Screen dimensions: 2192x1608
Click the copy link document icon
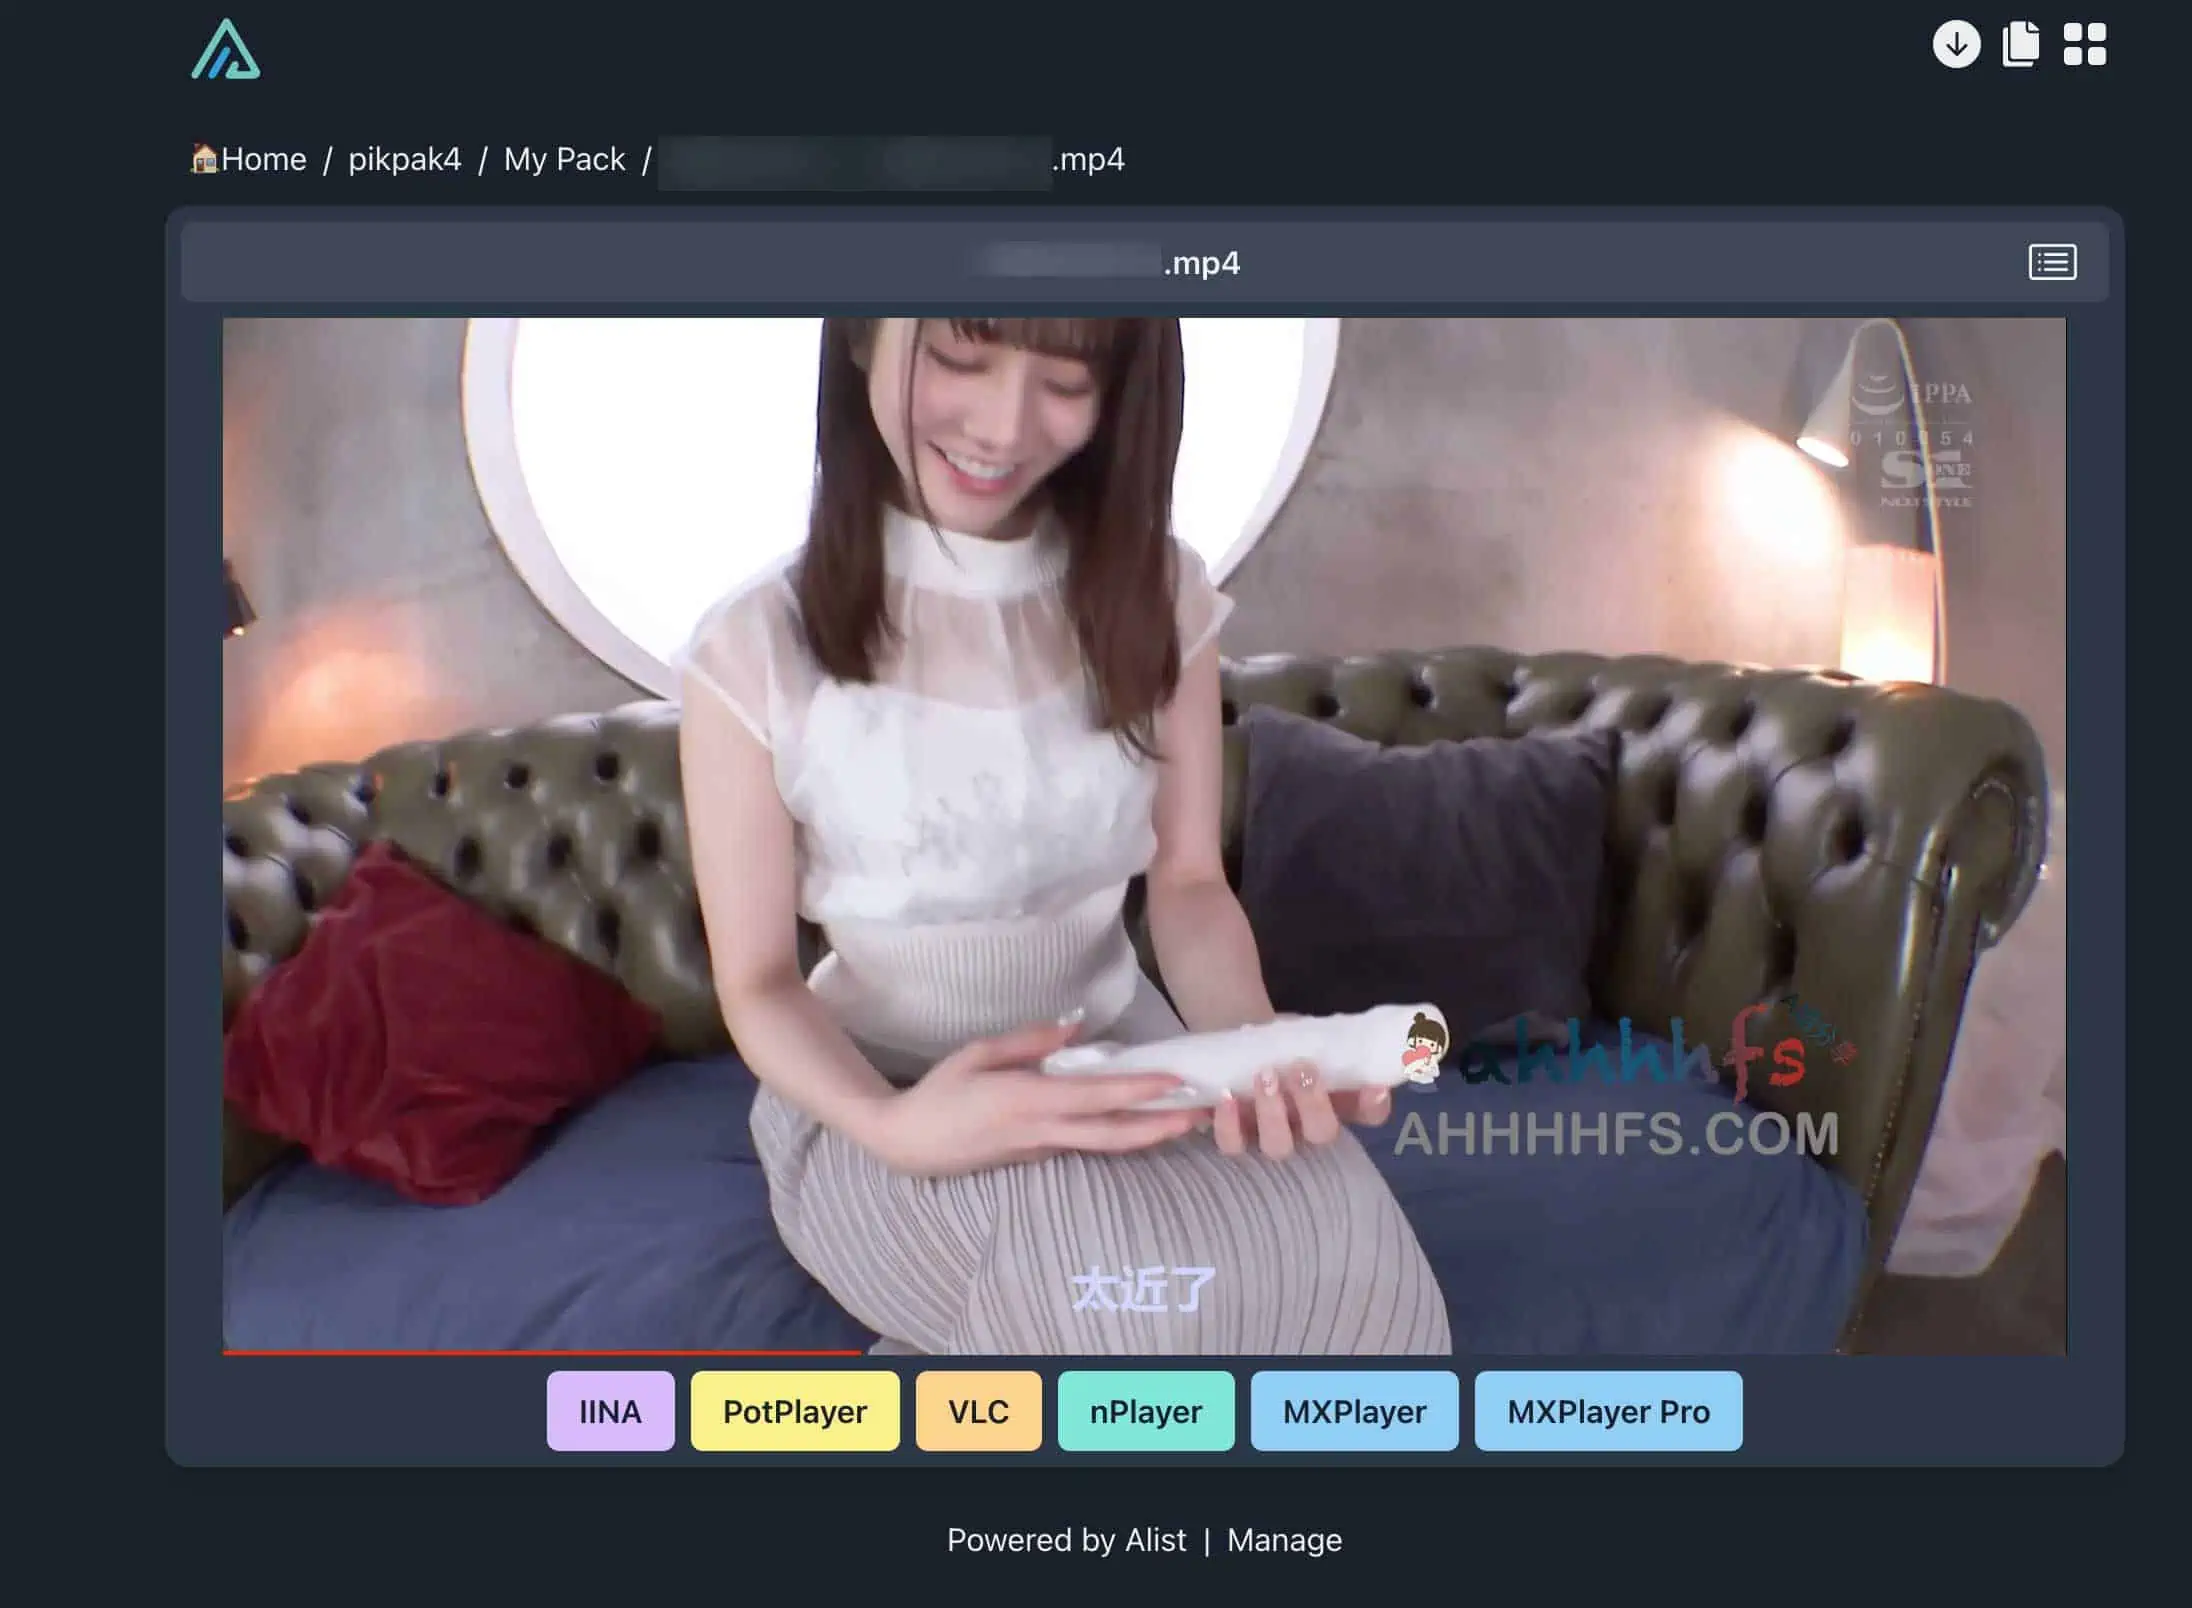coord(2020,45)
